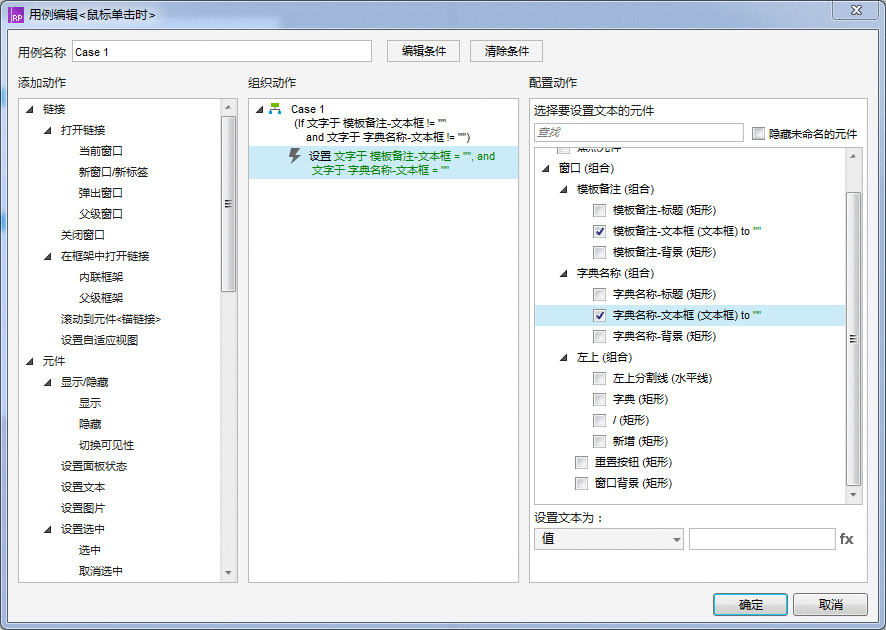Select 设置面板状态 action

[x=94, y=466]
